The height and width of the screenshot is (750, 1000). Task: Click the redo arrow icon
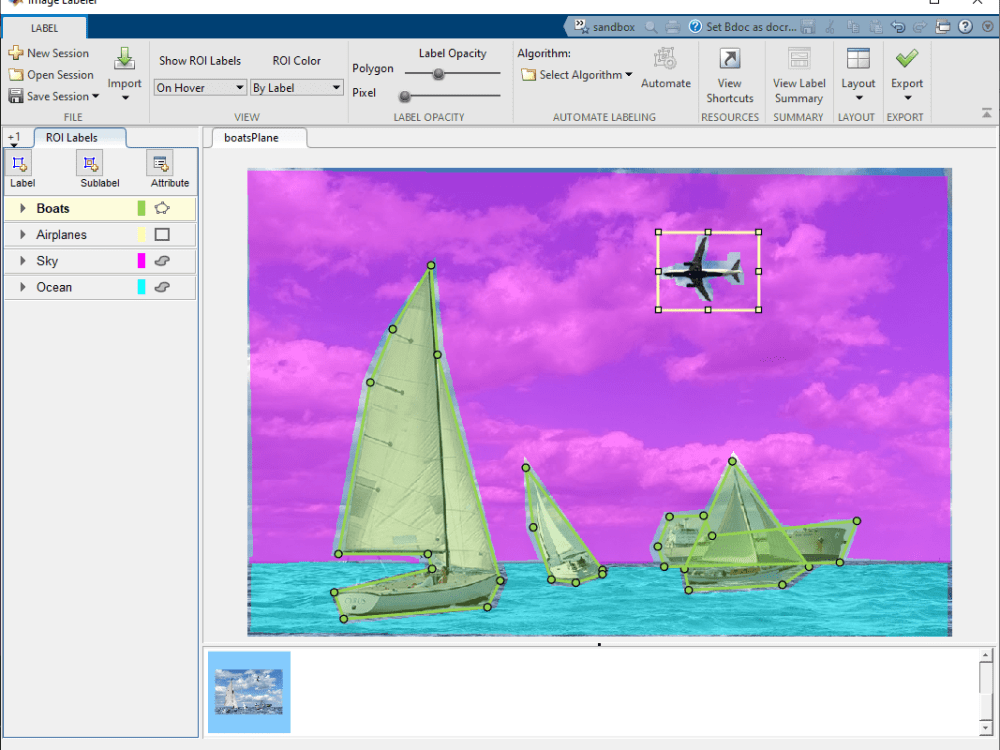[920, 27]
